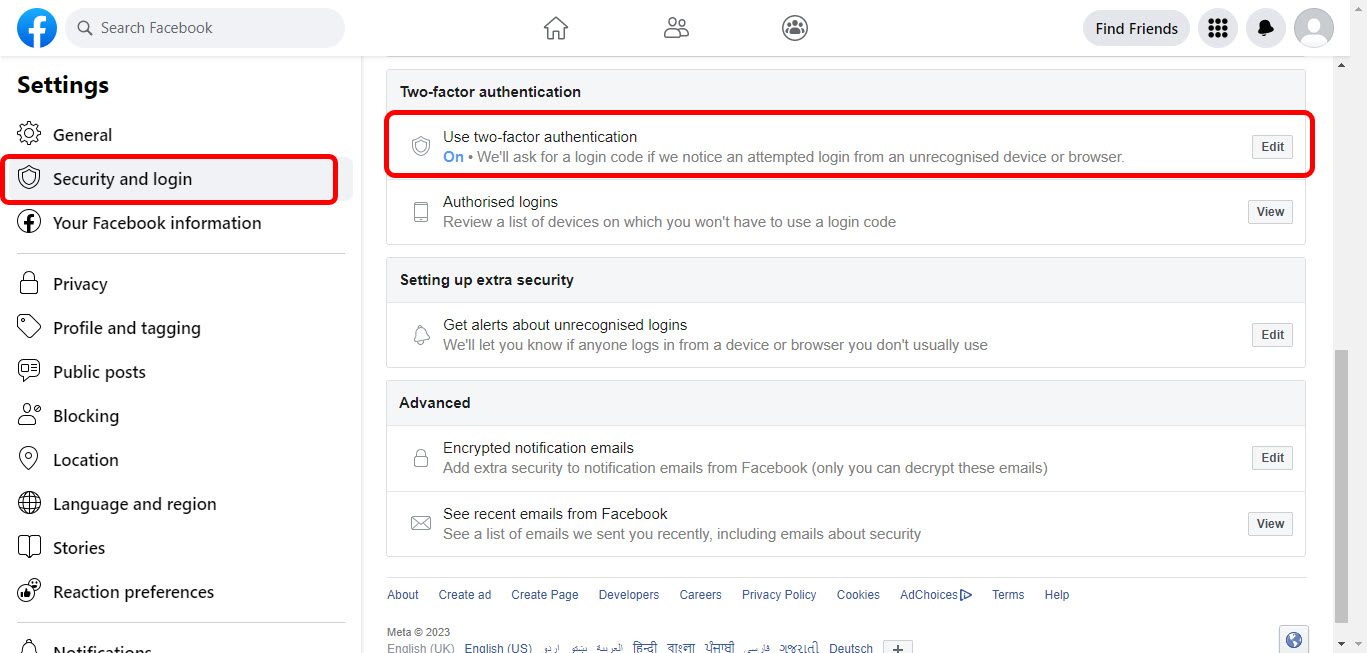Image resolution: width=1367 pixels, height=653 pixels.
Task: Edit alerts about unrecognised logins
Action: pos(1272,335)
